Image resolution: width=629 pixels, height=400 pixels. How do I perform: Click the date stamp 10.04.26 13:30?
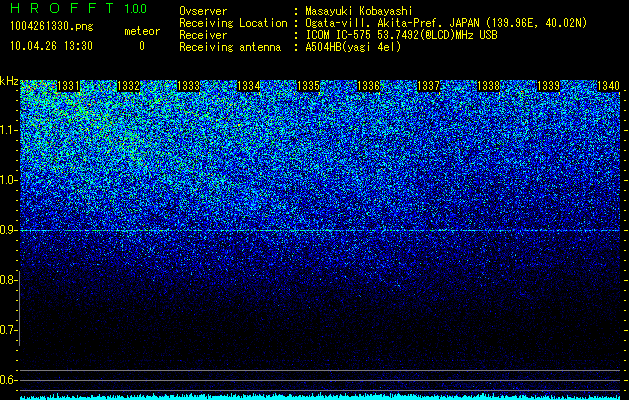(x=51, y=46)
